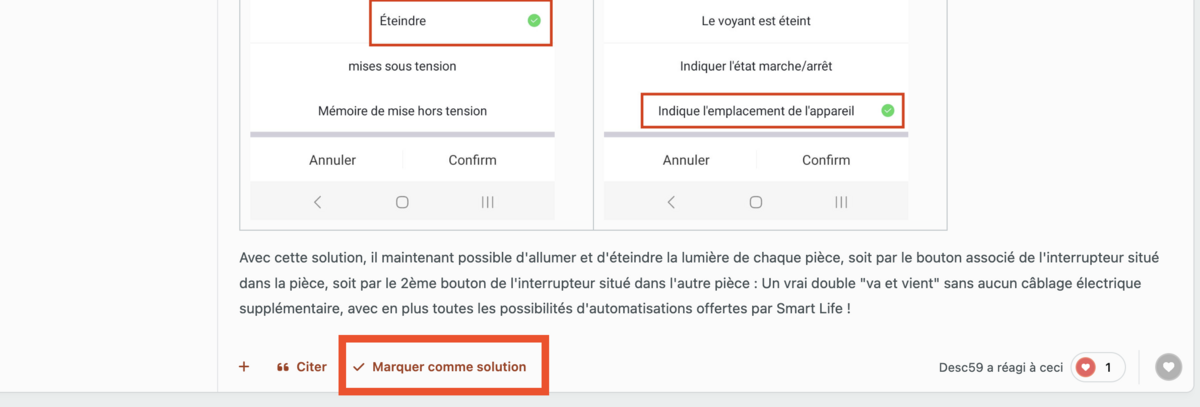1200x407 pixels.
Task: Click the grey heart like icon
Action: pyautogui.click(x=1168, y=367)
